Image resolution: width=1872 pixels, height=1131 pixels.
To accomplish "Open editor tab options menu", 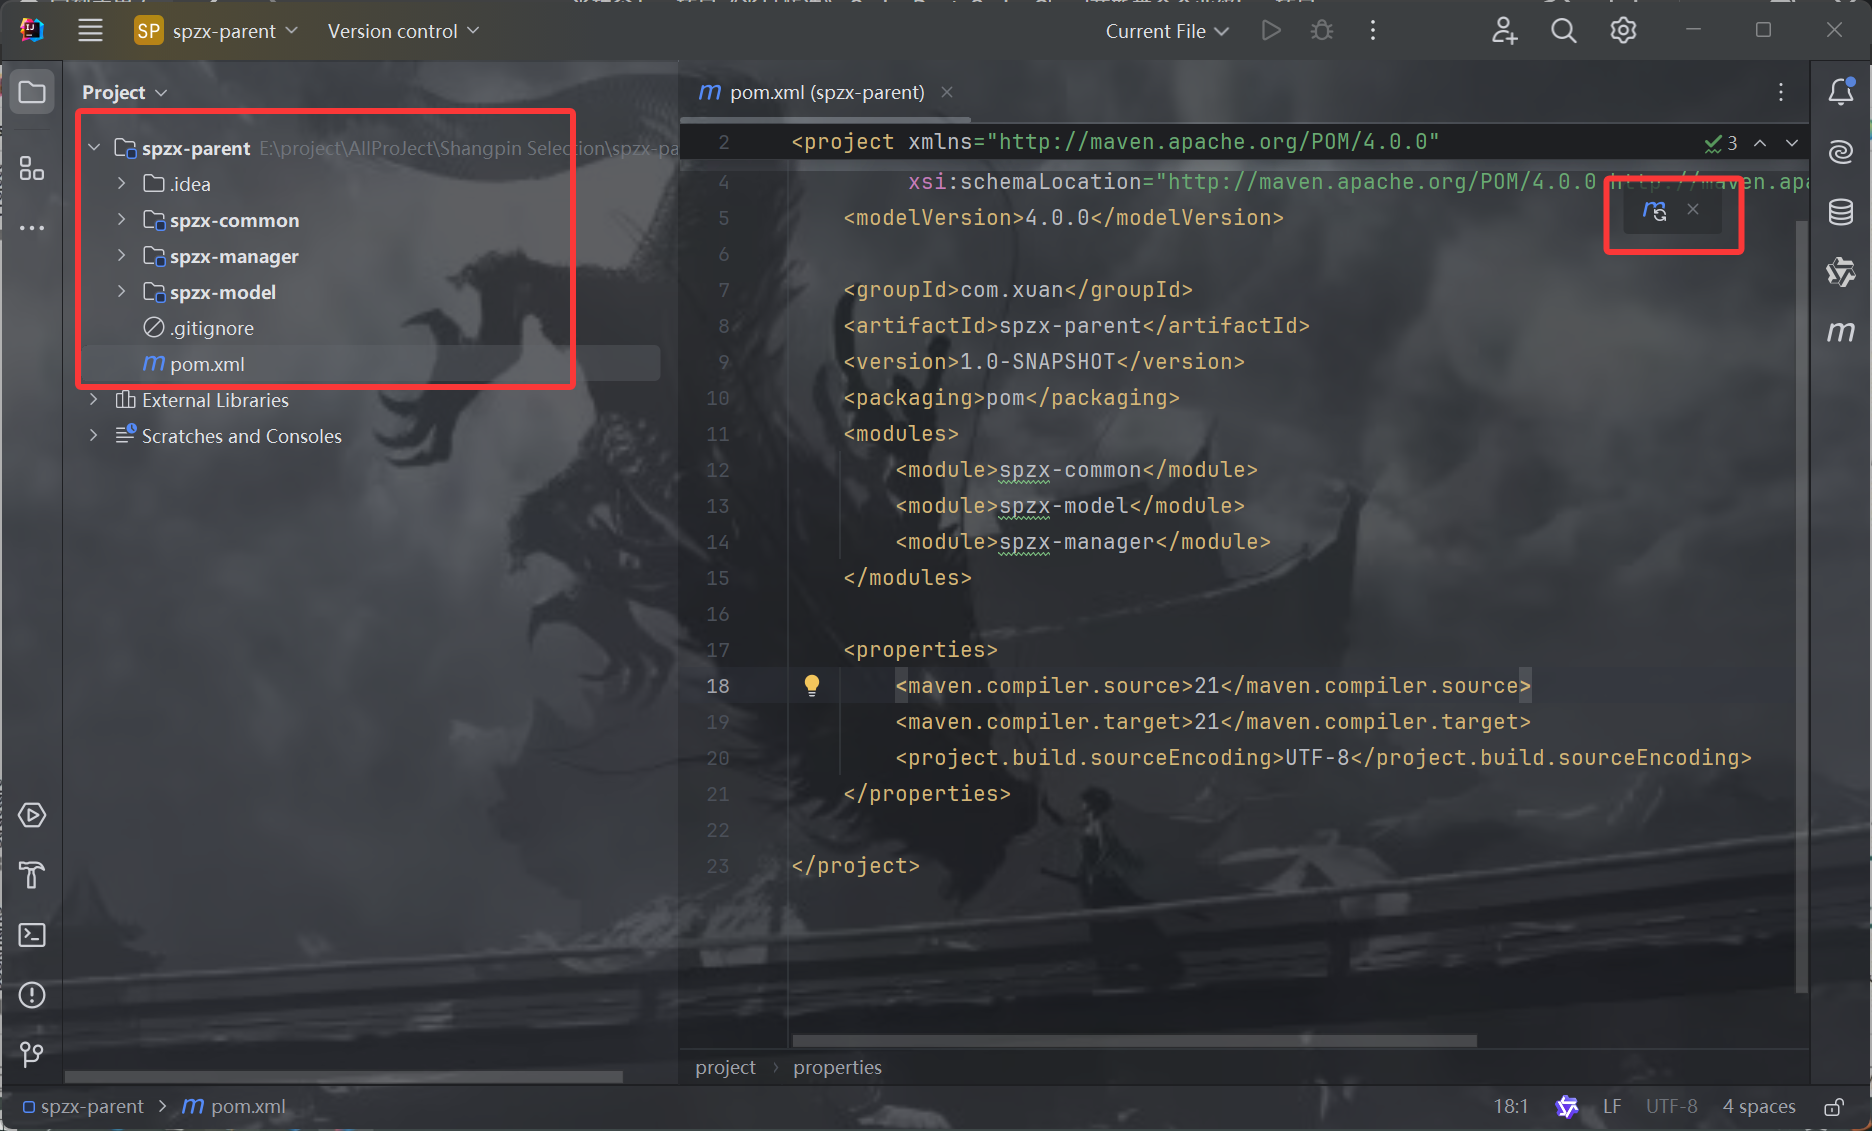I will pos(1781,92).
